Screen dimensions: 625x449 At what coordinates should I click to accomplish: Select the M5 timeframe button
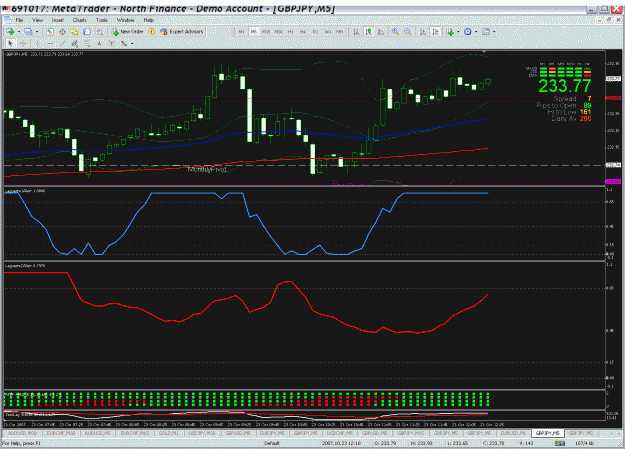(254, 32)
